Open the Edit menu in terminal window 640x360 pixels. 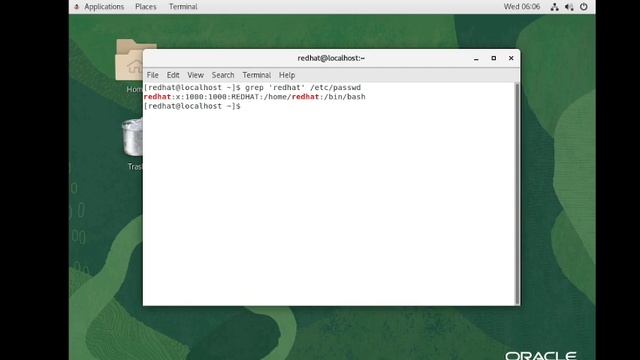tap(173, 75)
